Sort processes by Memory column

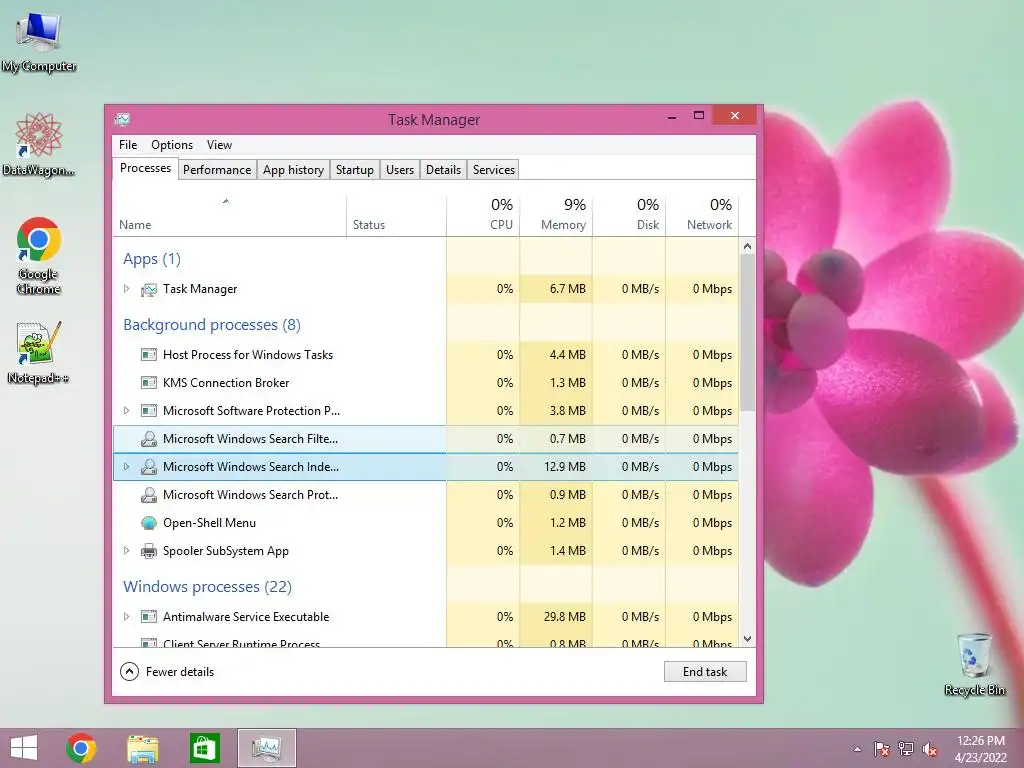pos(556,216)
